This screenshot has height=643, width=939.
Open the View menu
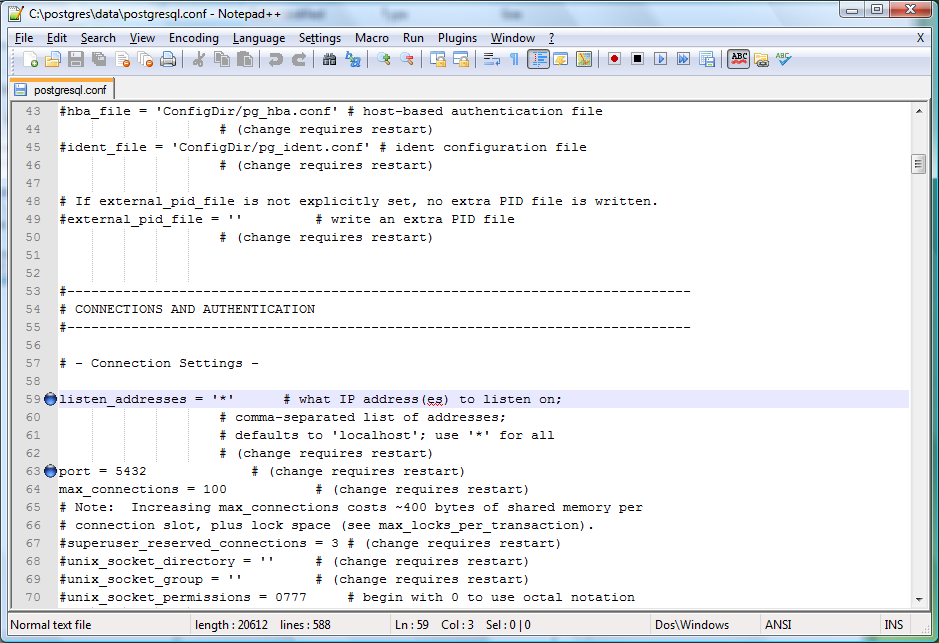click(x=143, y=38)
